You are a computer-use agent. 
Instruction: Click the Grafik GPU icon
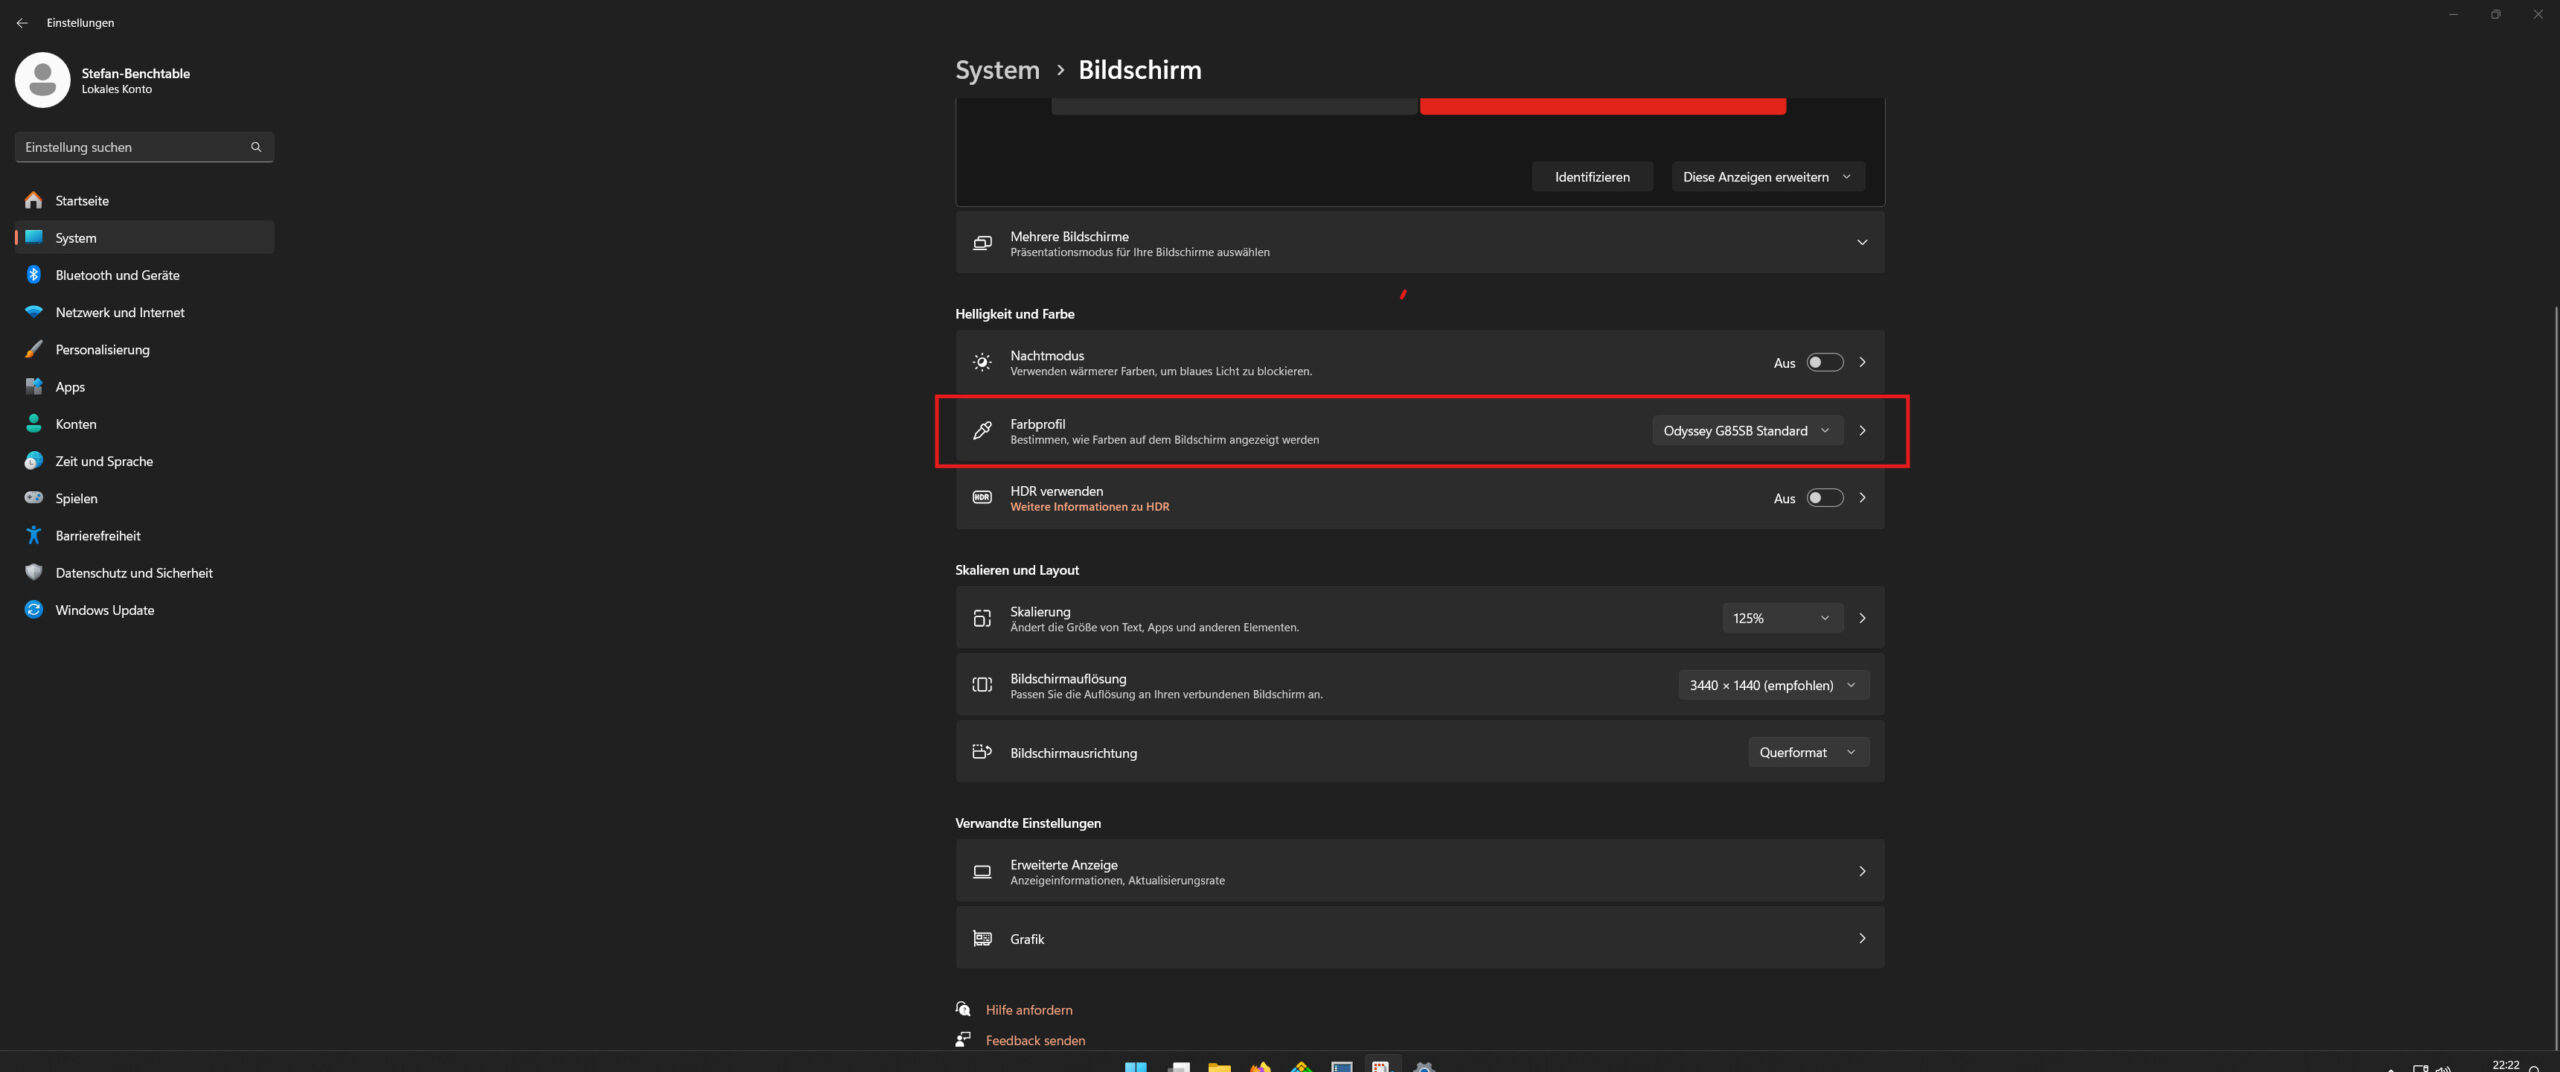982,938
